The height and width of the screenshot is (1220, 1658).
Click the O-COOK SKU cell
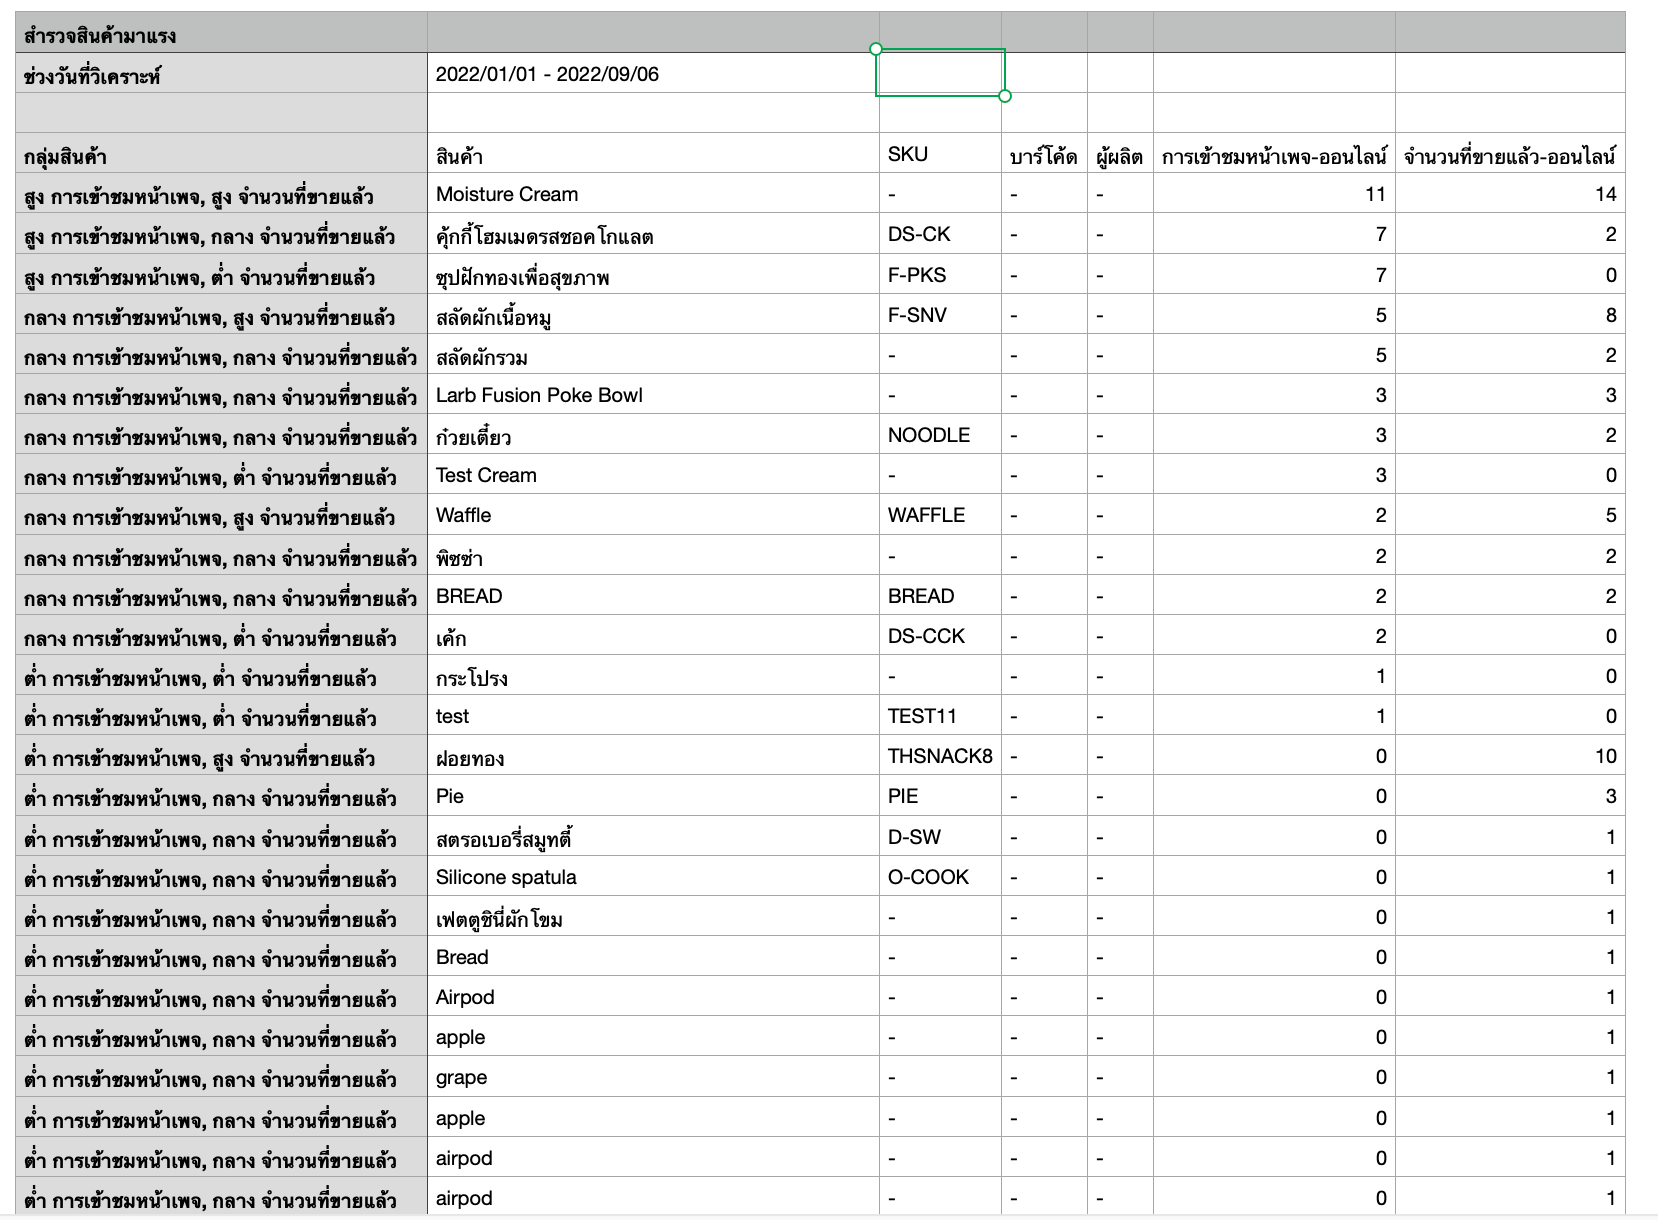[x=941, y=877]
